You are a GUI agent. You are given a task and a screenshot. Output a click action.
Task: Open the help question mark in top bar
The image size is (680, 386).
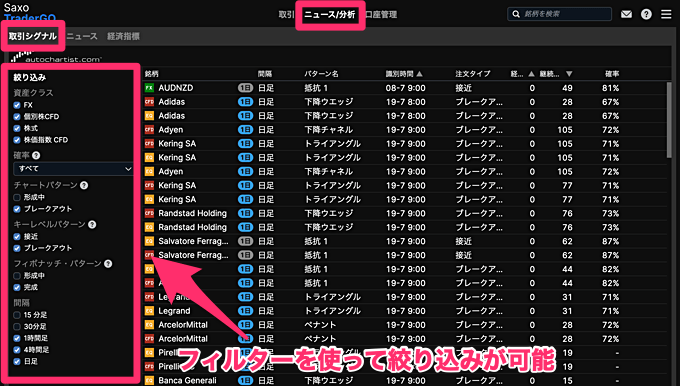646,14
